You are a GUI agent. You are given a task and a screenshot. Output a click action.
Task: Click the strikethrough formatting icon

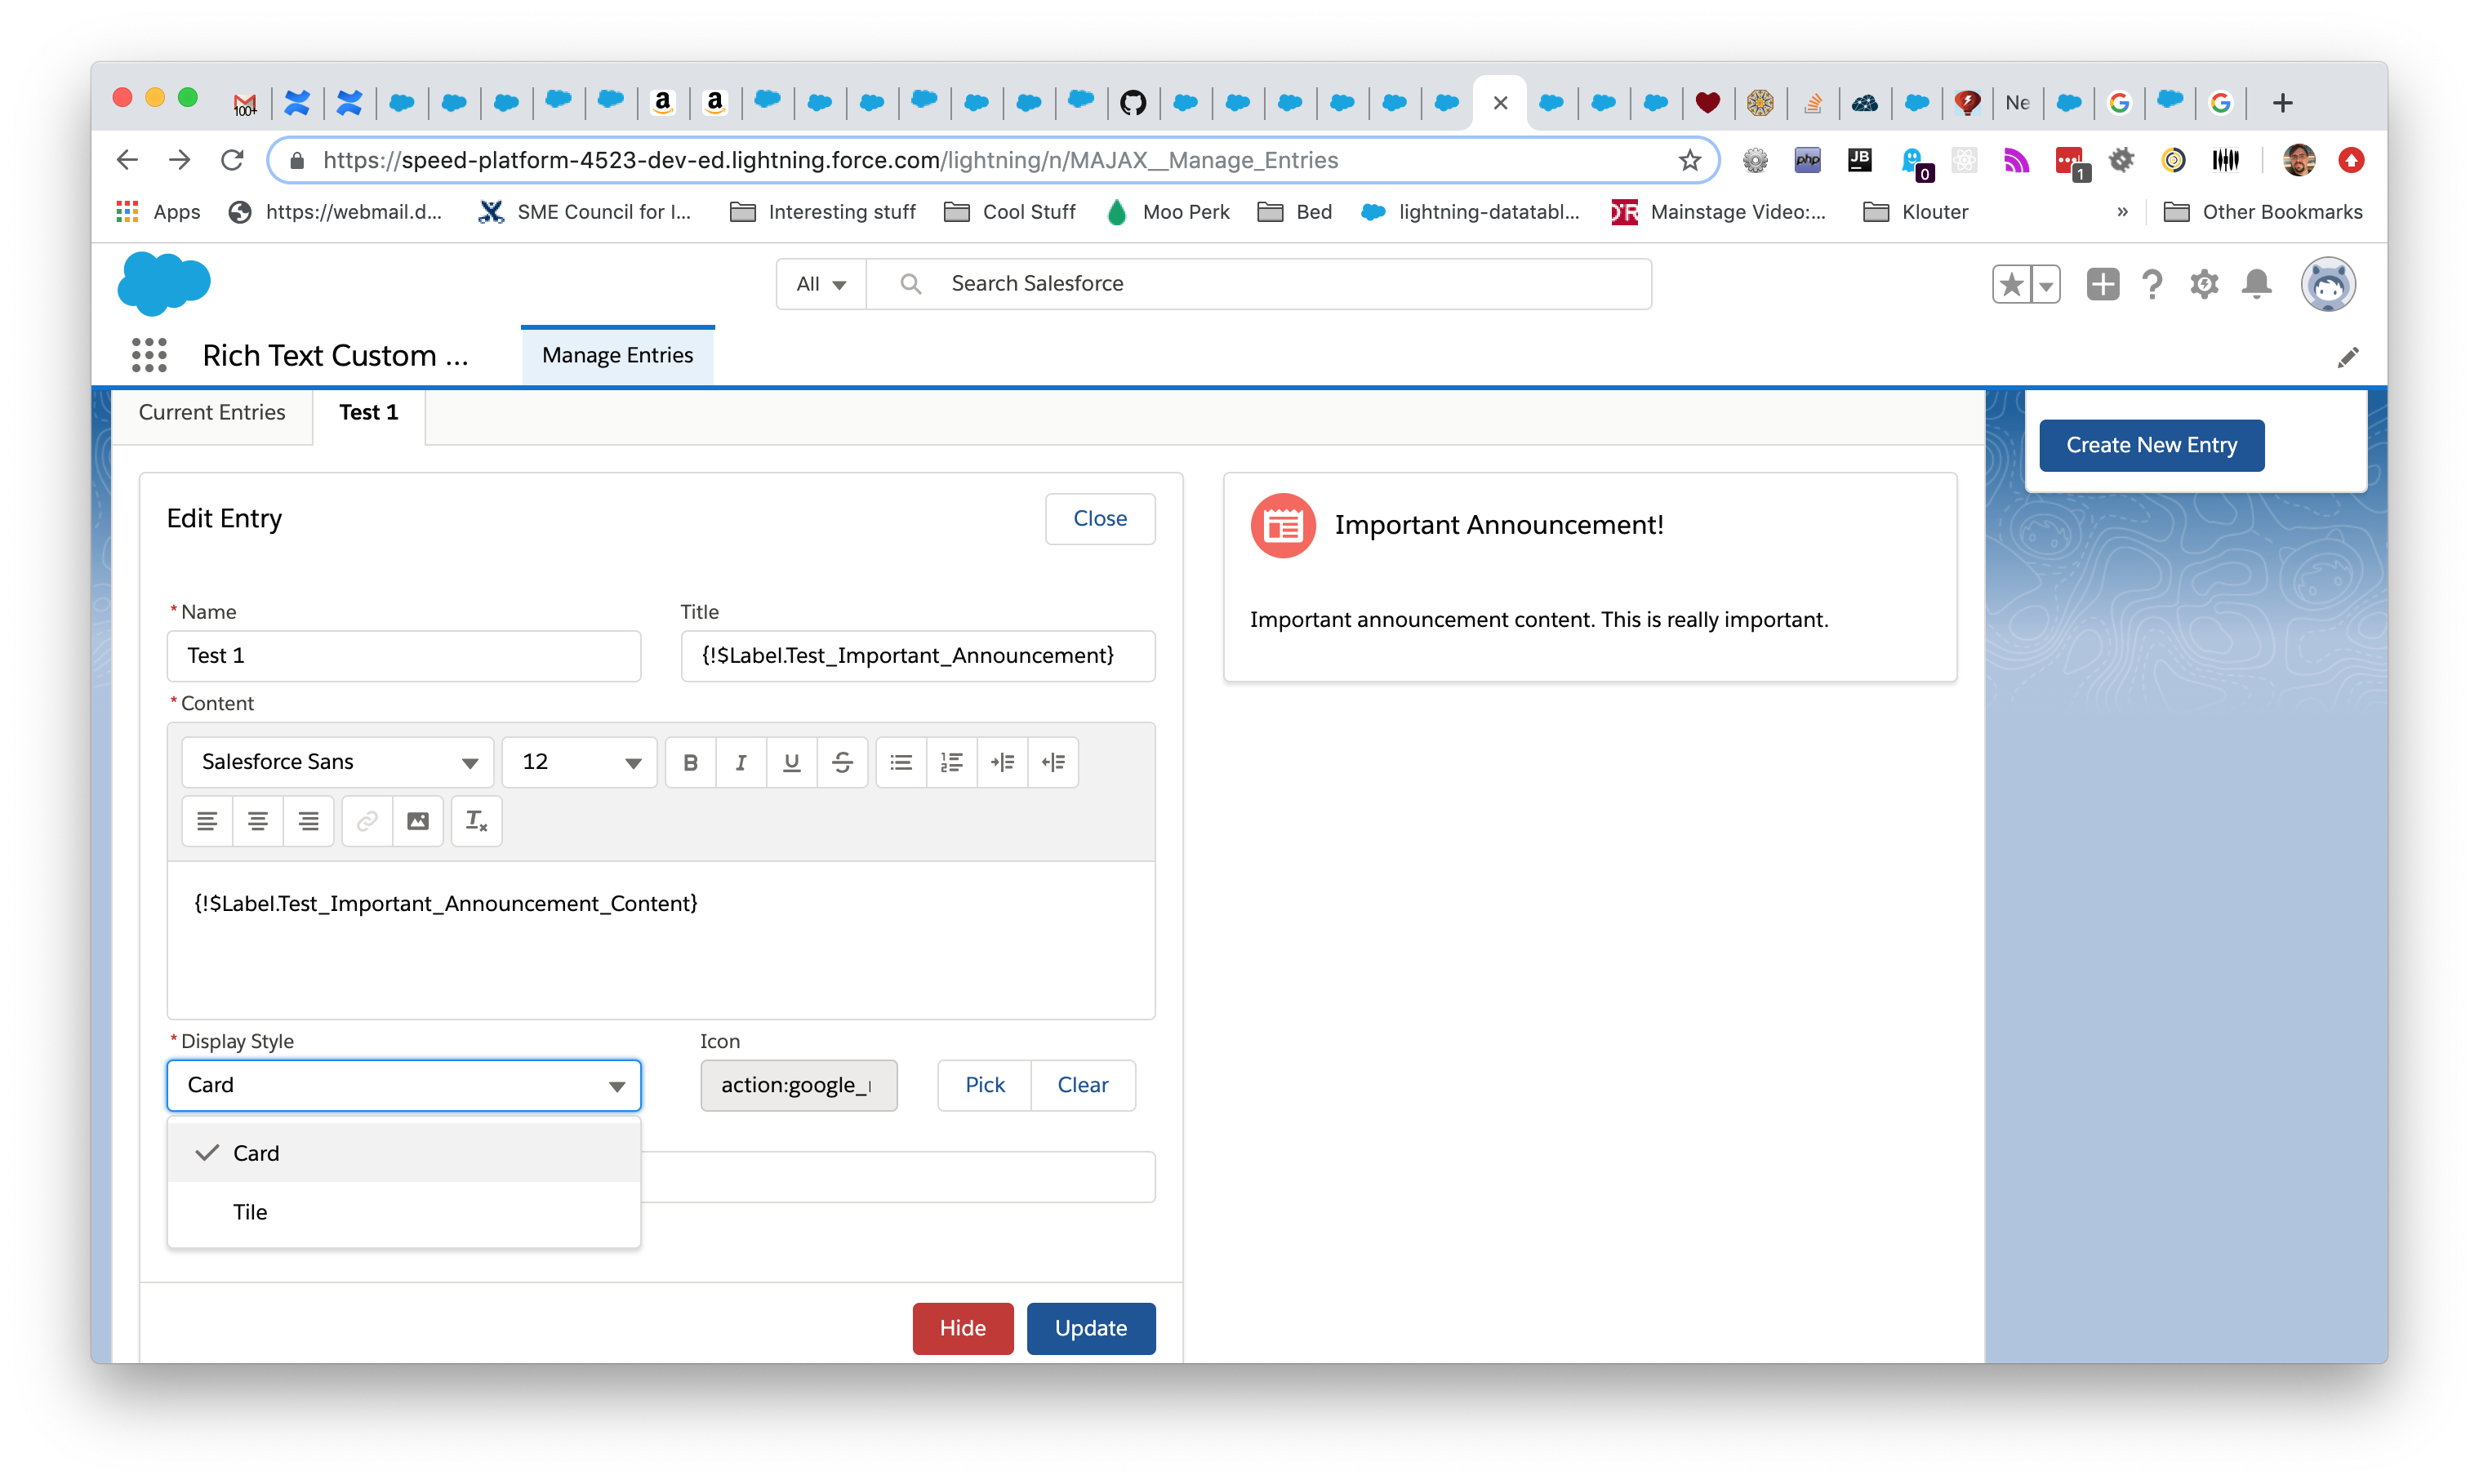point(842,762)
